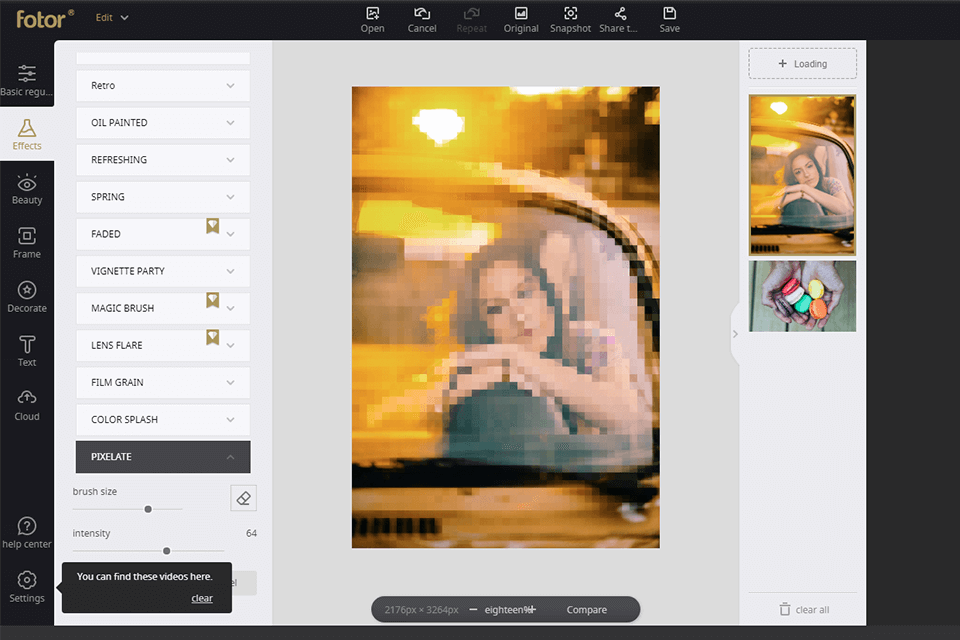
Task: Expand the MAGIC BRUSH effects group
Action: click(163, 308)
